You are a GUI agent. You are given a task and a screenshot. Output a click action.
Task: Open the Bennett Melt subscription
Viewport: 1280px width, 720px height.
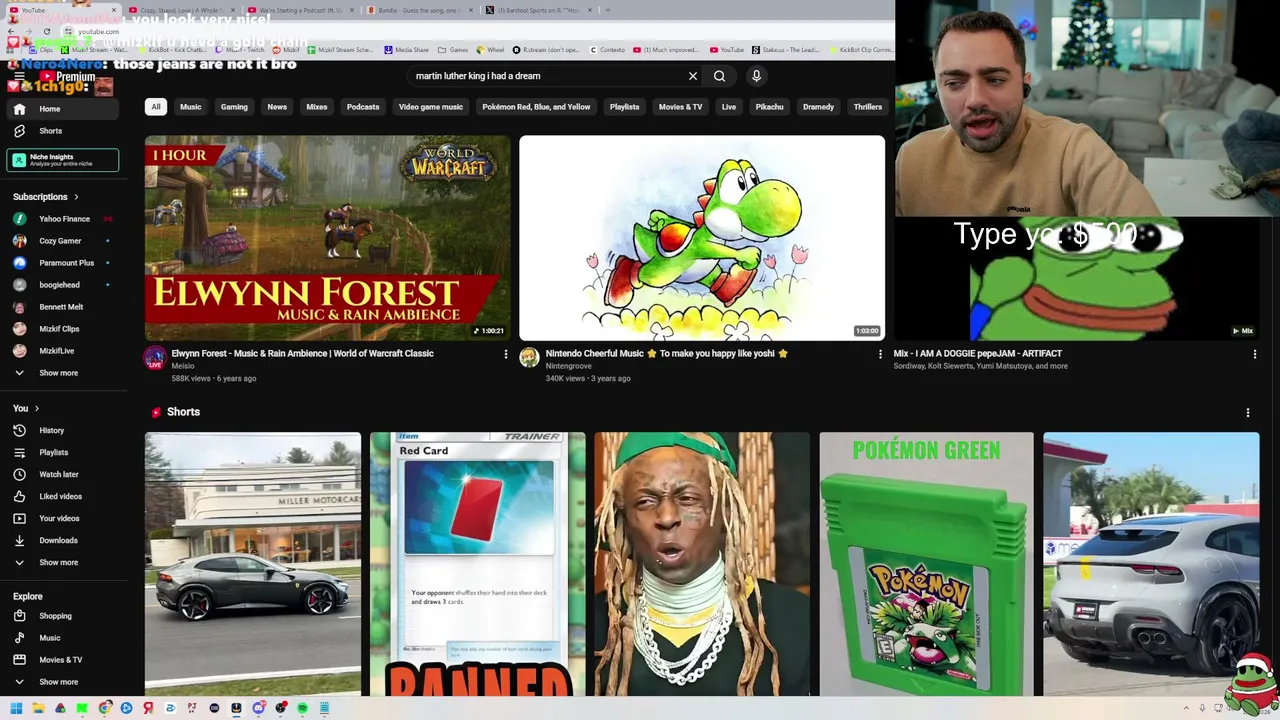62,307
